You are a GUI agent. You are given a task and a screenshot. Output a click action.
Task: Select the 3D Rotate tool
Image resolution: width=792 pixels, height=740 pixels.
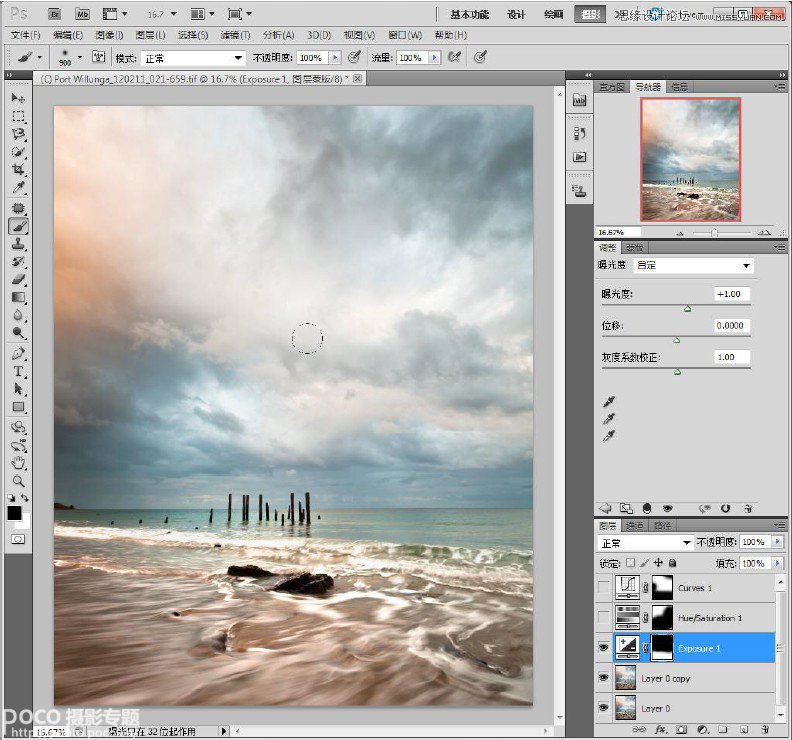tap(18, 427)
